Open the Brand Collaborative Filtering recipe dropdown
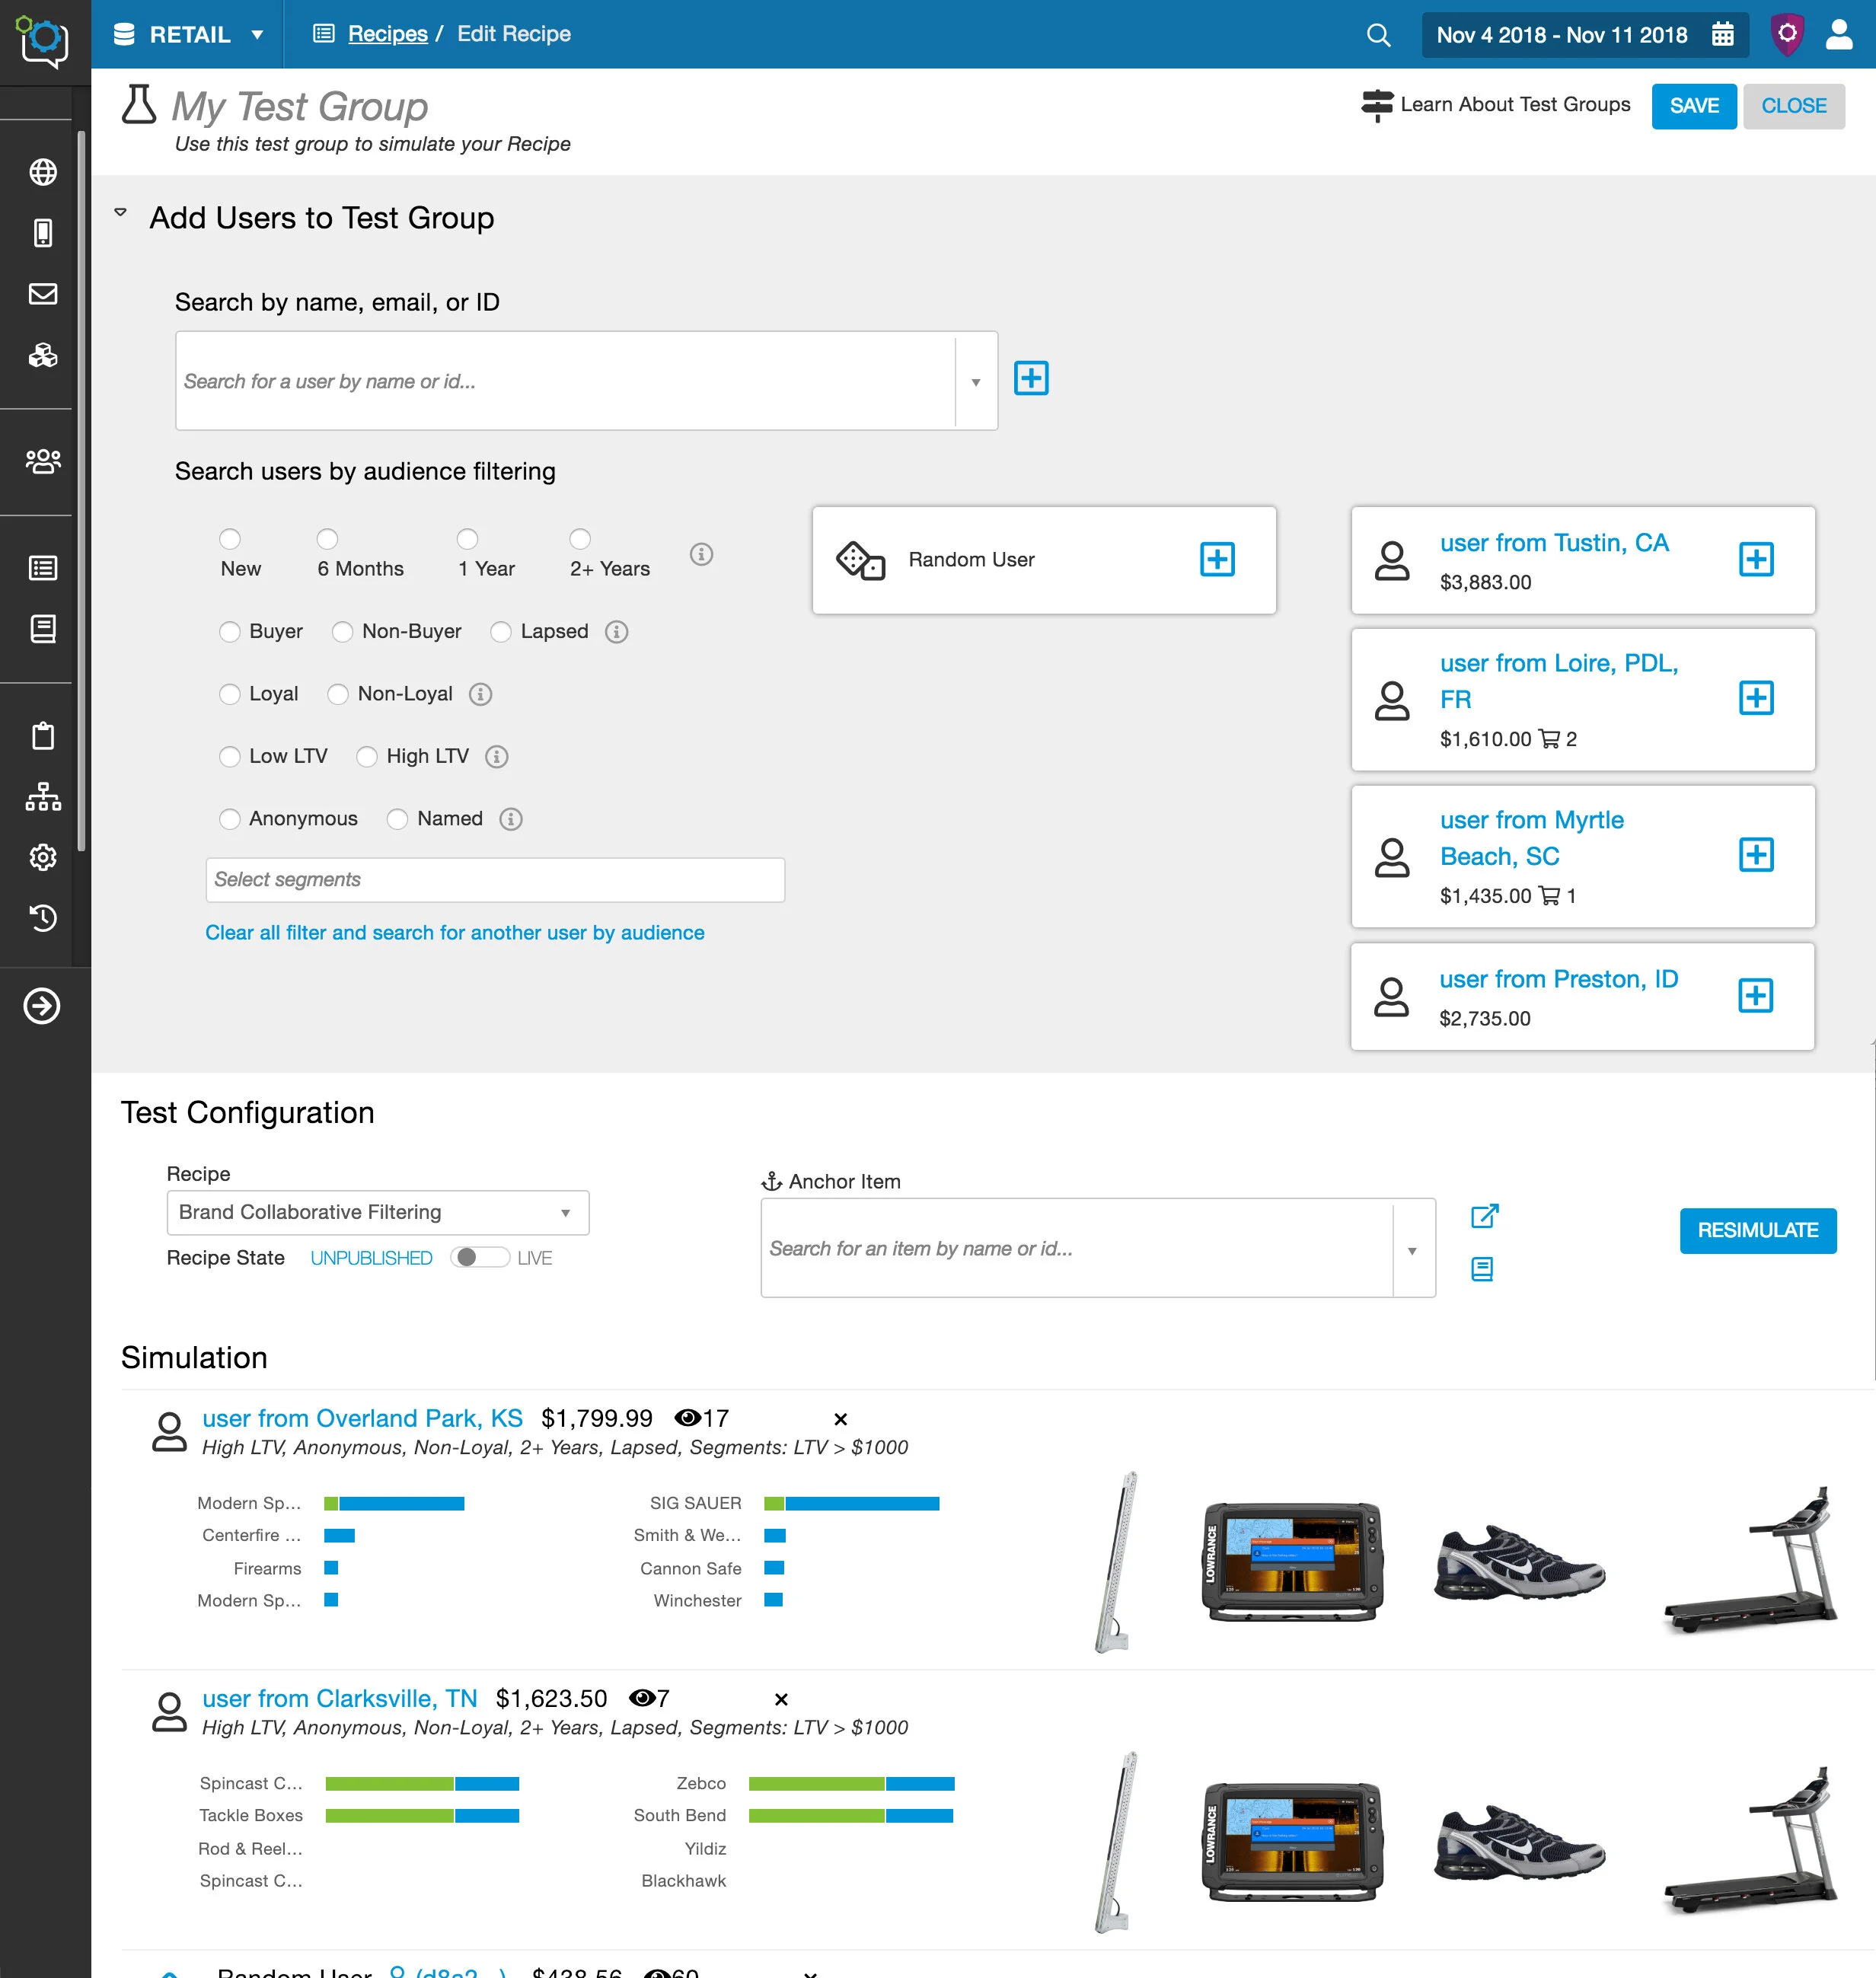 pos(377,1212)
